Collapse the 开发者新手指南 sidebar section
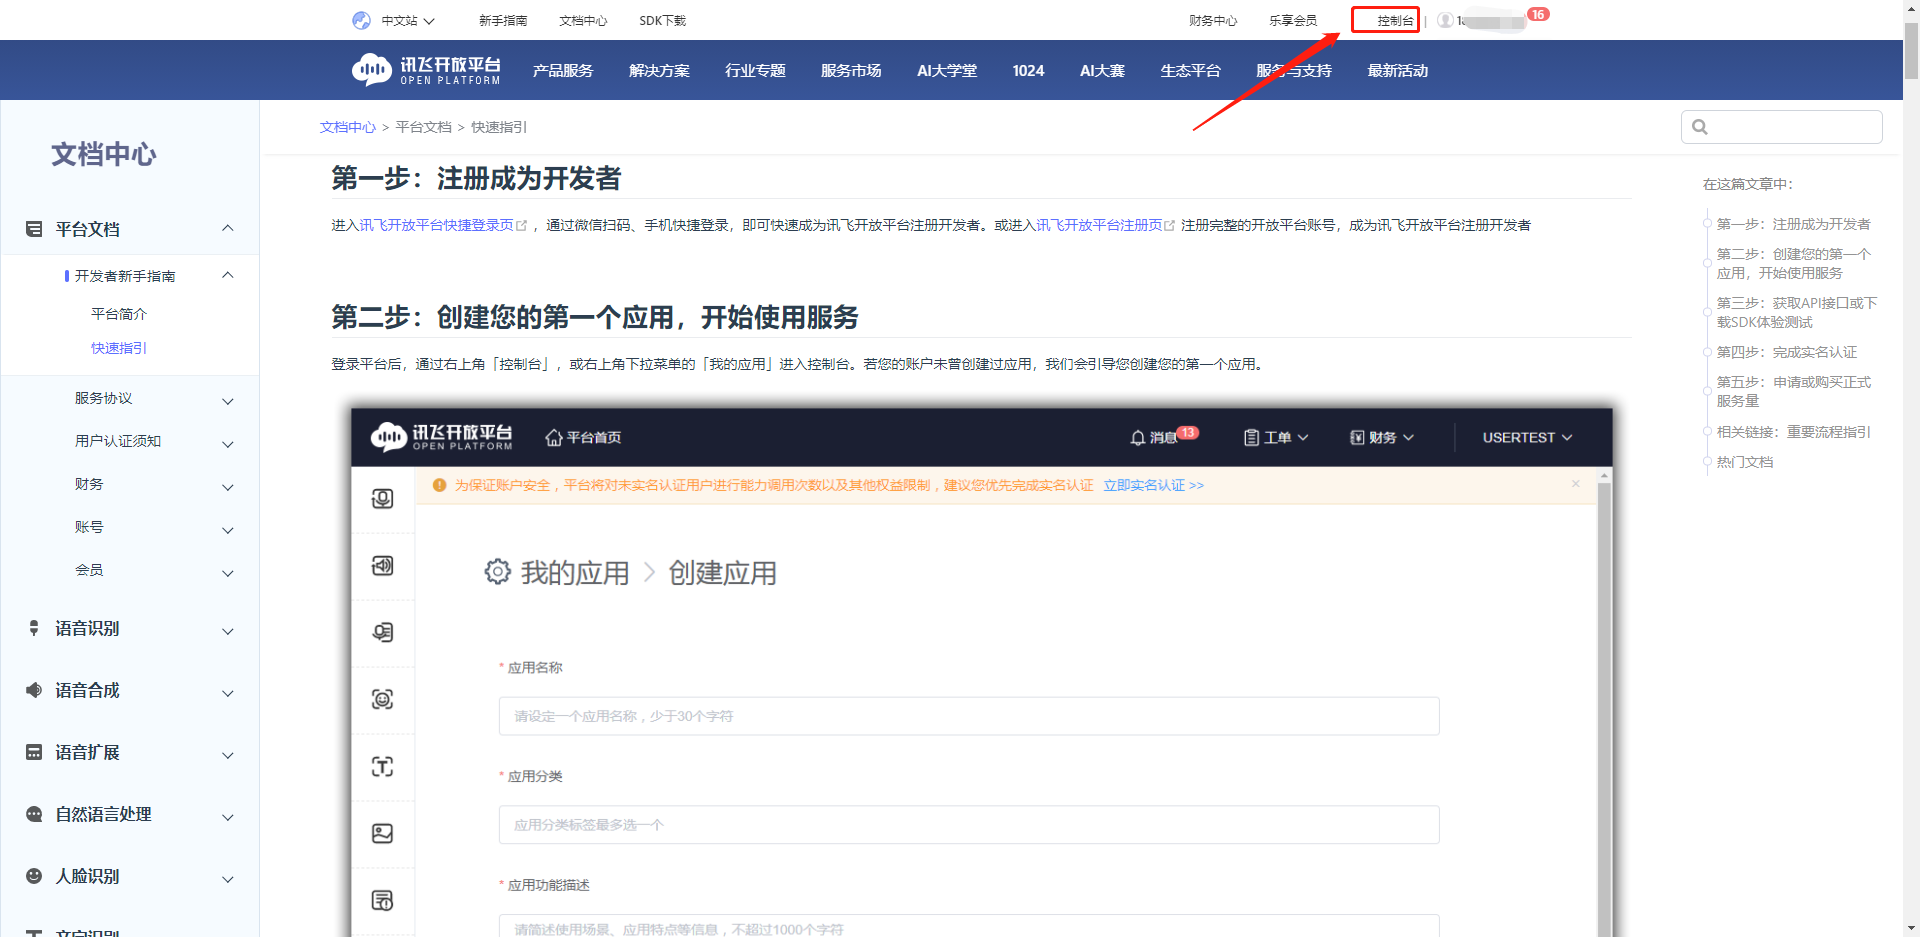Viewport: 1920px width, 937px height. pyautogui.click(x=227, y=275)
